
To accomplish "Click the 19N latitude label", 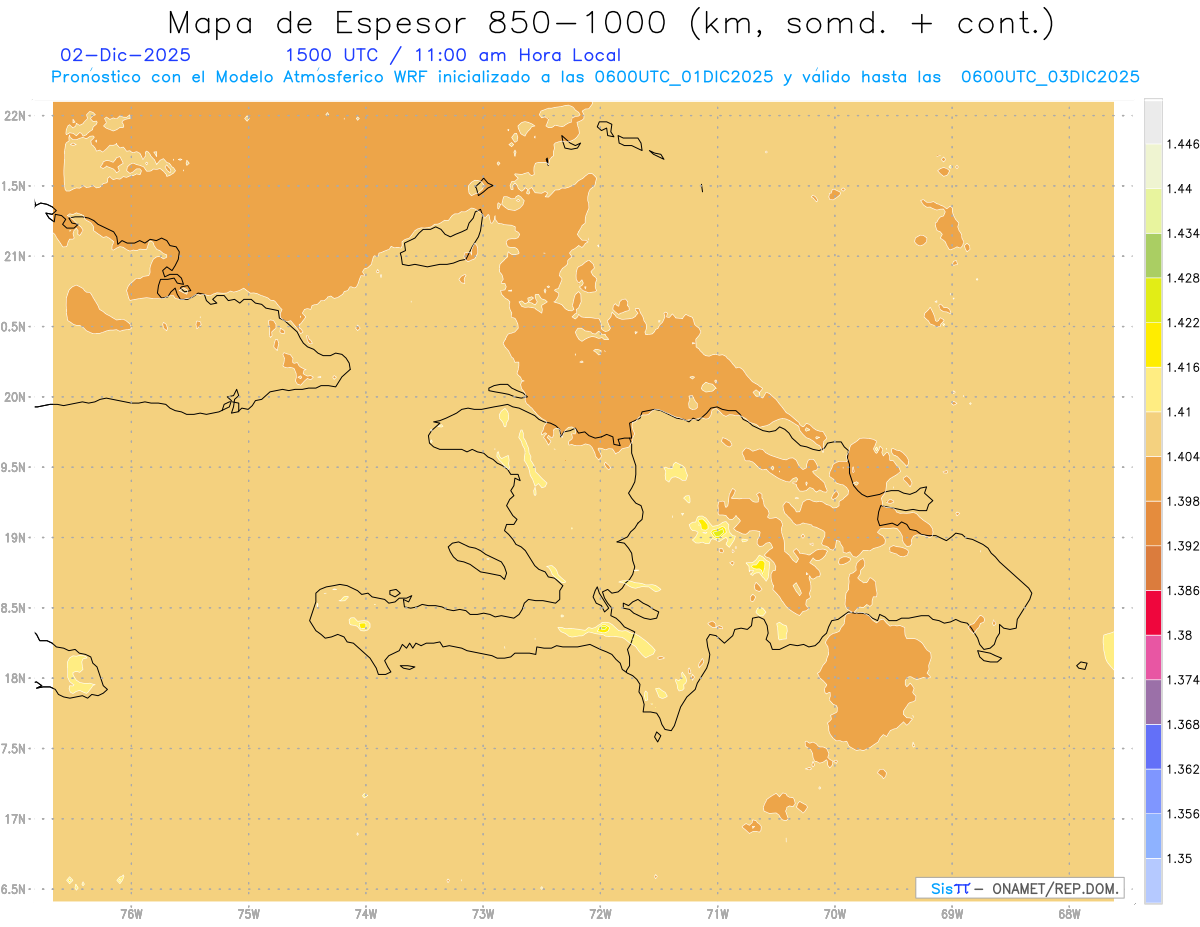I will (x=15, y=537).
